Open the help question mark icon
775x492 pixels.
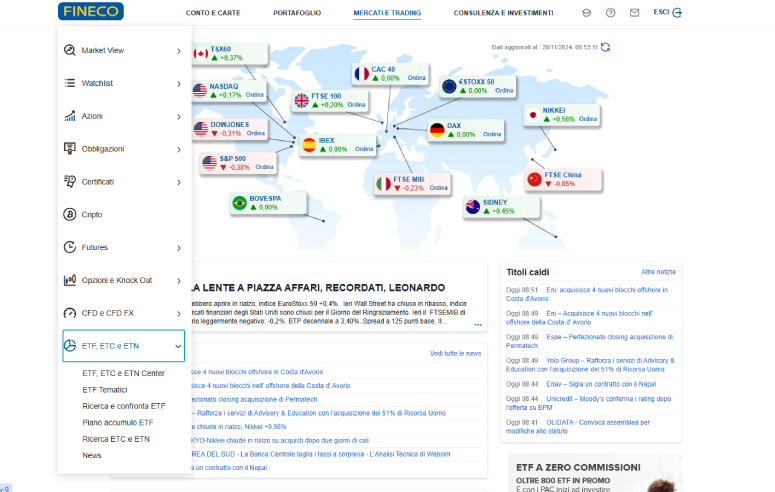[610, 13]
